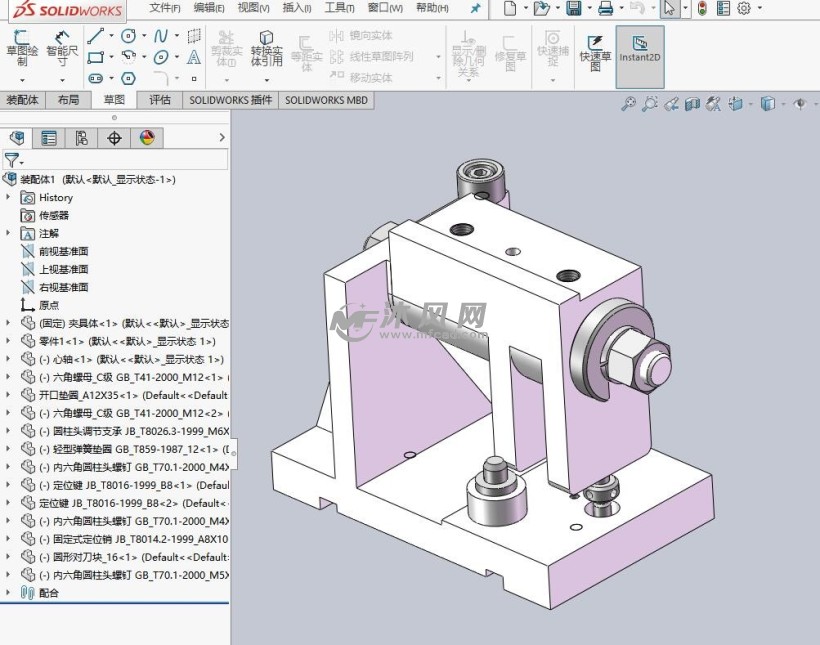820x645 pixels.
Task: Click the Rebuild traffic light icon
Action: click(x=702, y=8)
